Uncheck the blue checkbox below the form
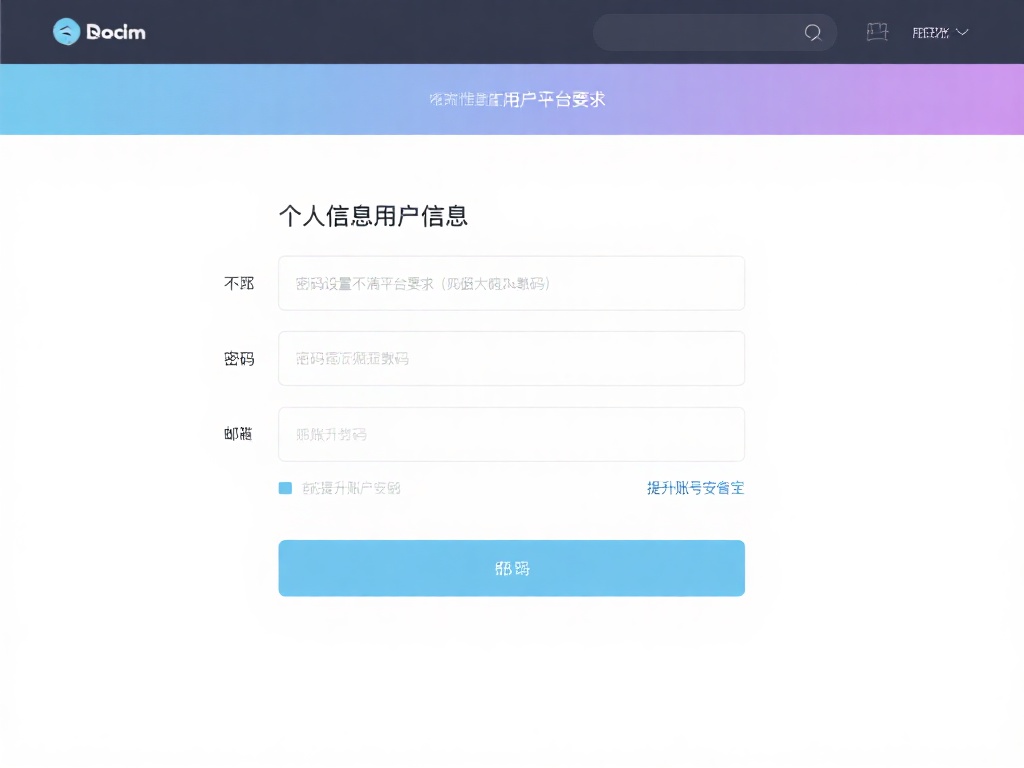Image resolution: width=1024 pixels, height=768 pixels. (285, 488)
